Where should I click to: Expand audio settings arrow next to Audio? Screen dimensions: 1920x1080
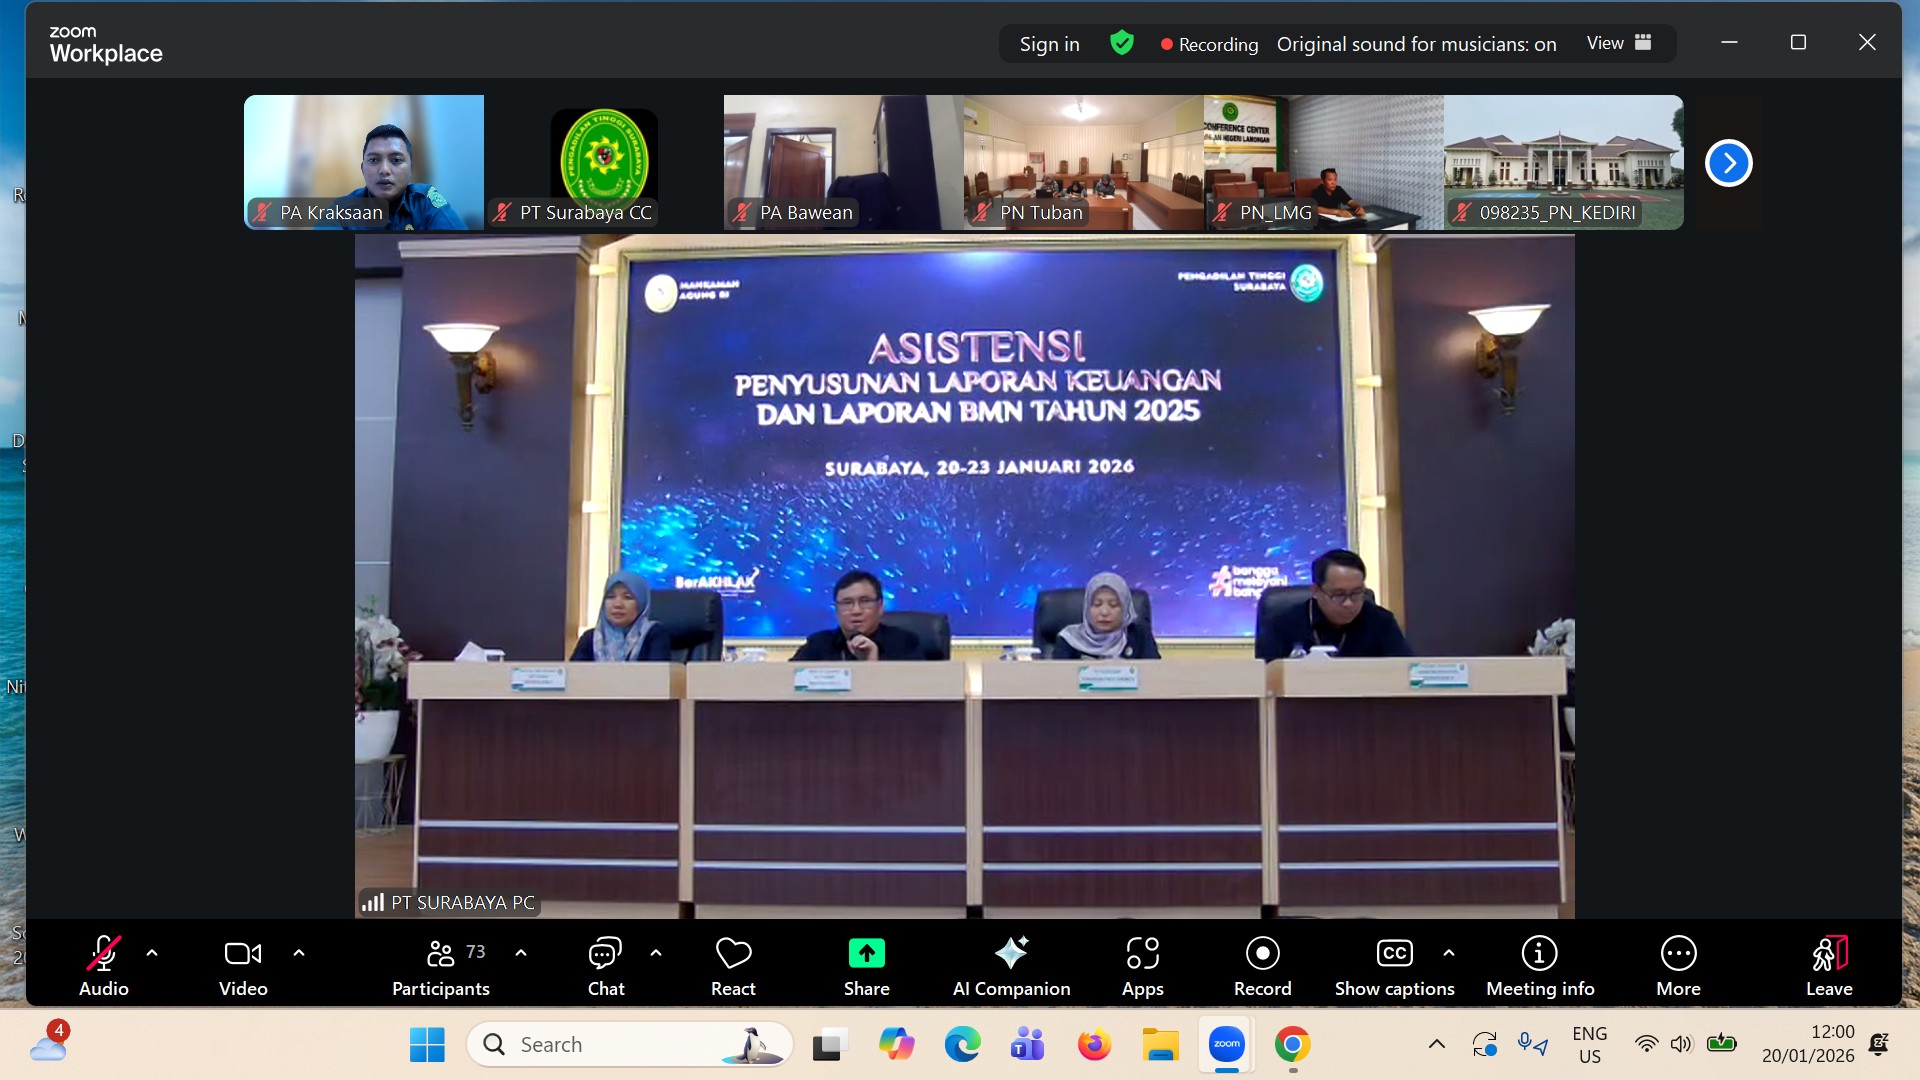click(x=152, y=953)
